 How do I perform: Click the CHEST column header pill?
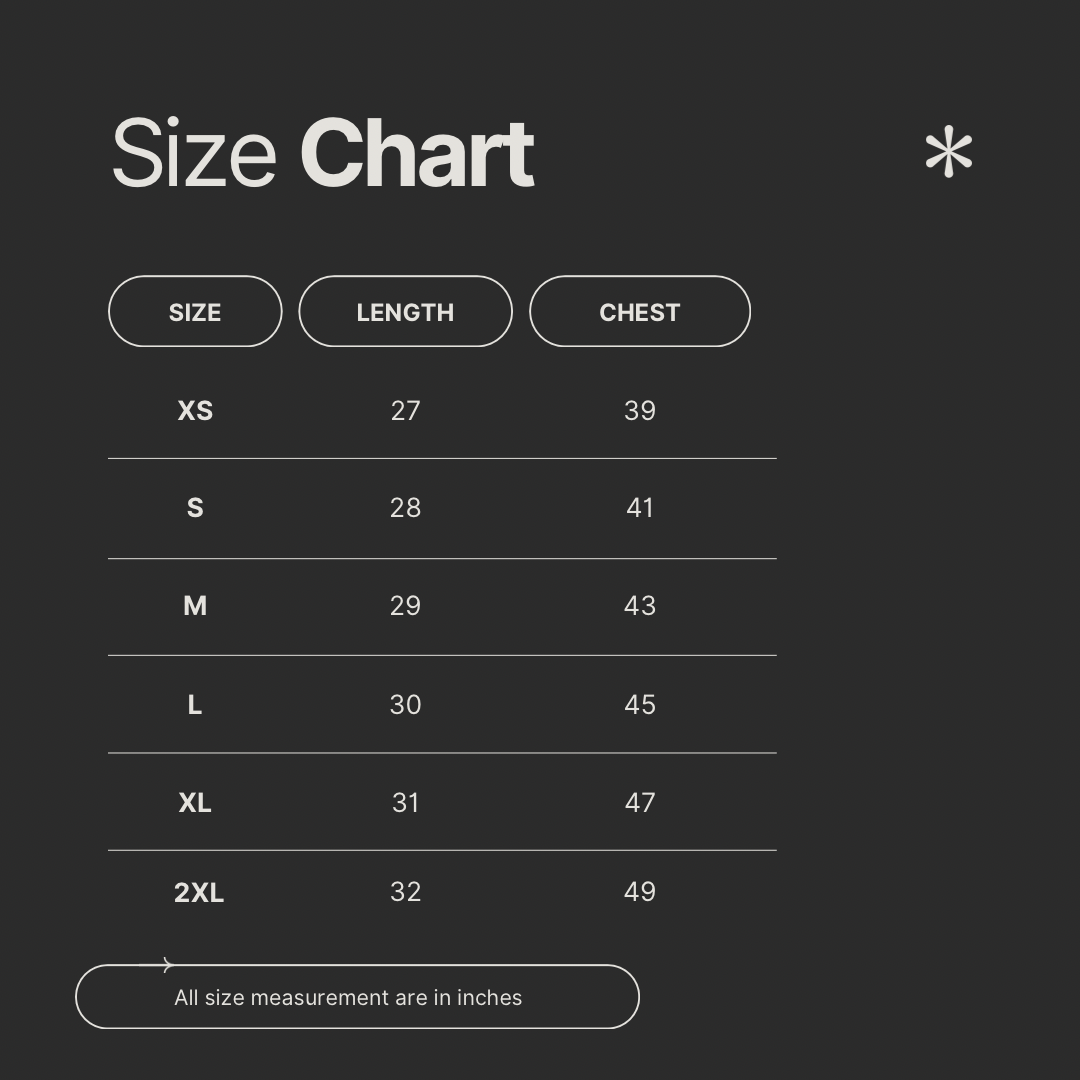[639, 312]
